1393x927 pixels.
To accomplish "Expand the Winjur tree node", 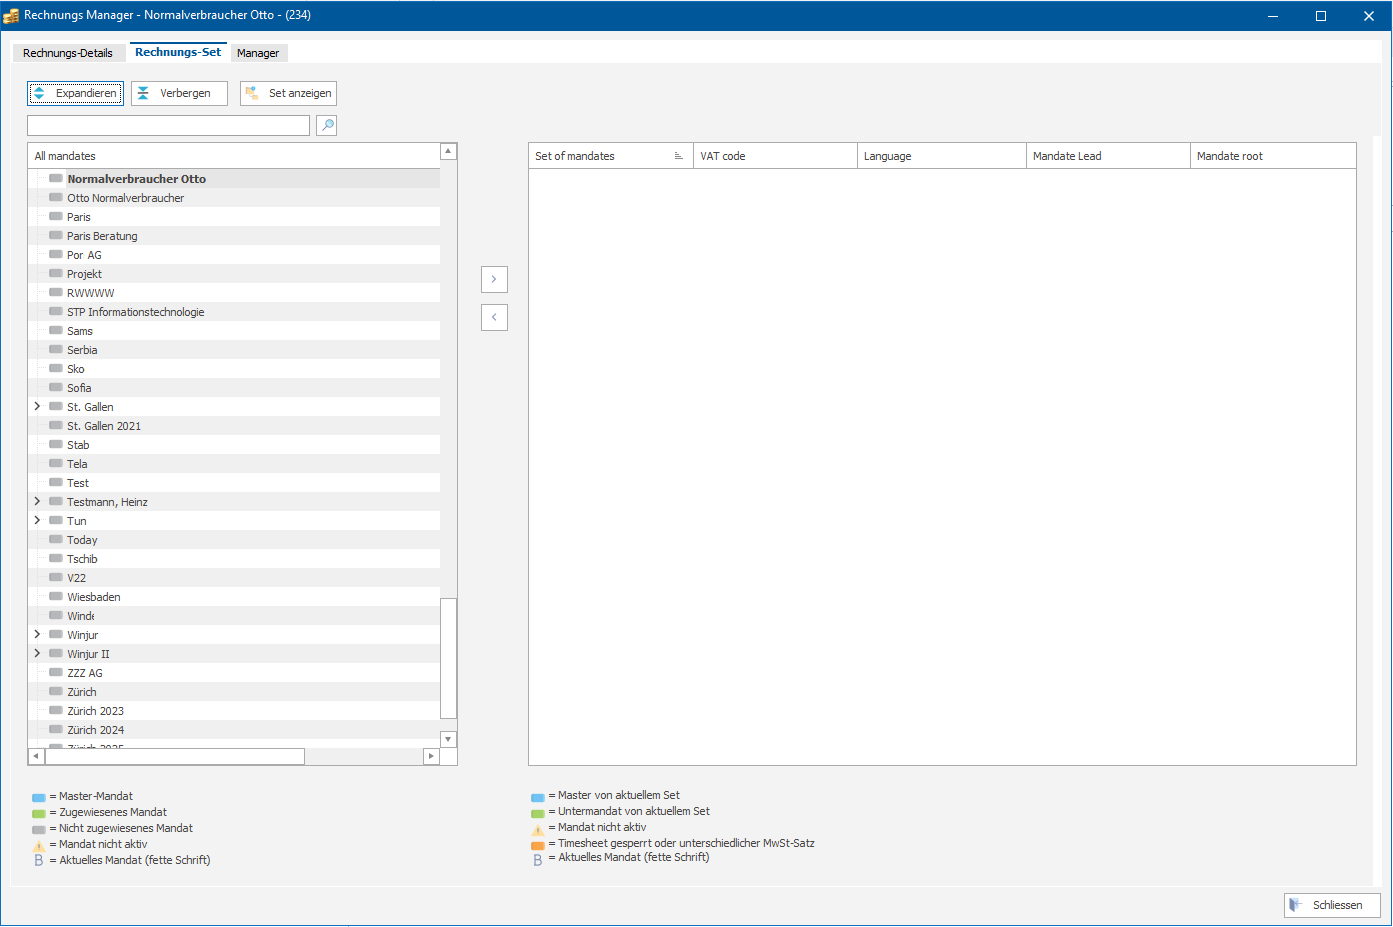I will [37, 634].
